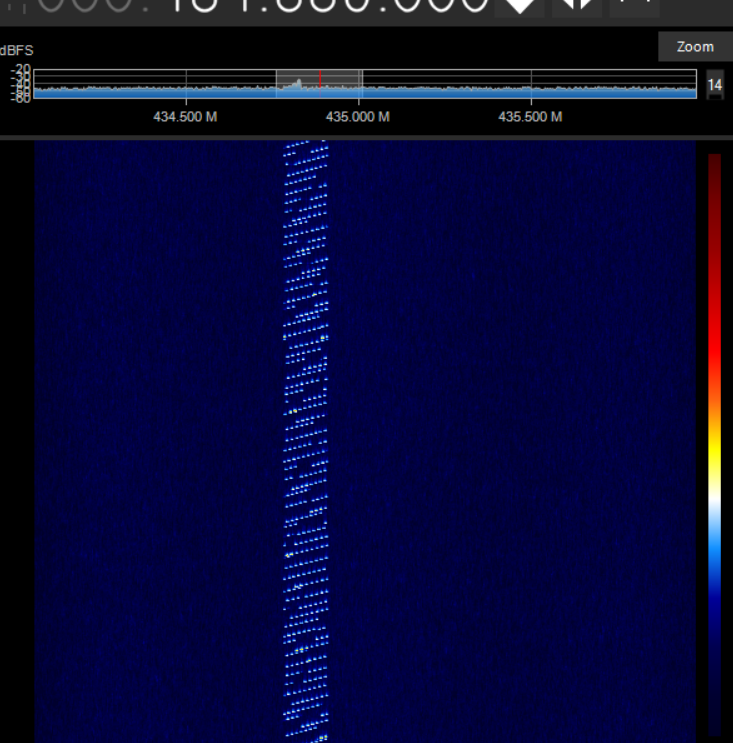
Task: Click the dBFS axis label
Action: [16, 49]
